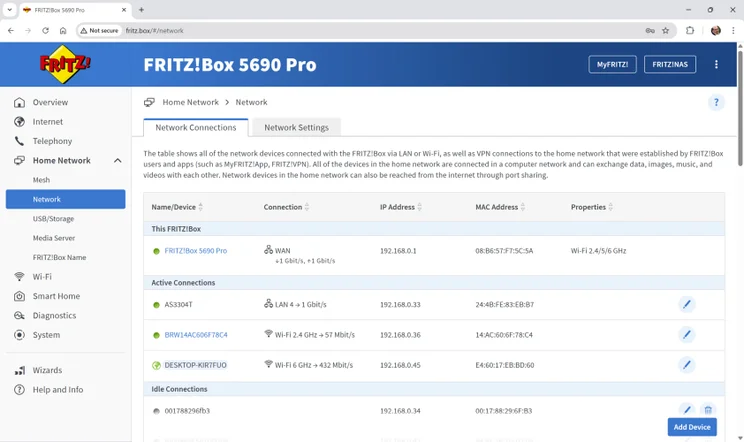Open the FRITZ!Box 5690 Pro link

click(x=195, y=251)
